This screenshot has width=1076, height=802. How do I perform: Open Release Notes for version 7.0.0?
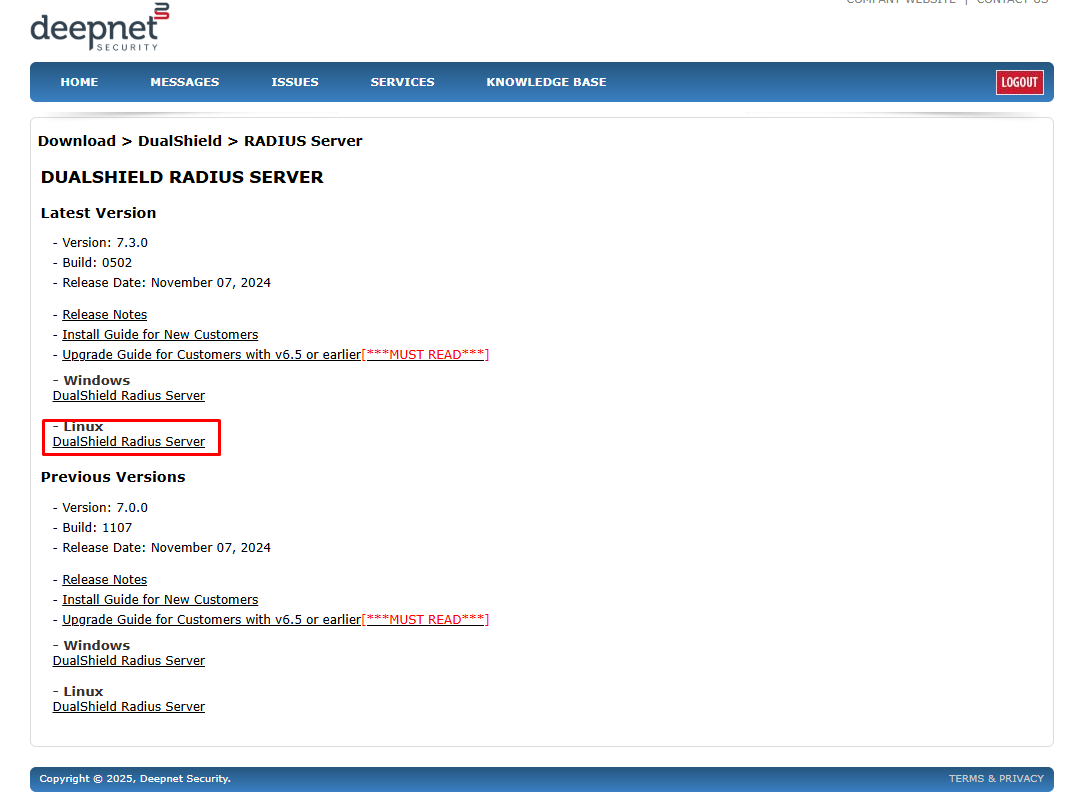[105, 580]
